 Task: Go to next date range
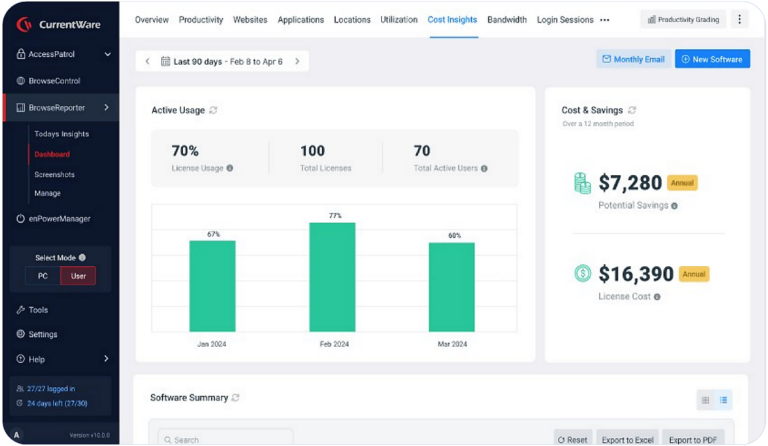coord(297,61)
